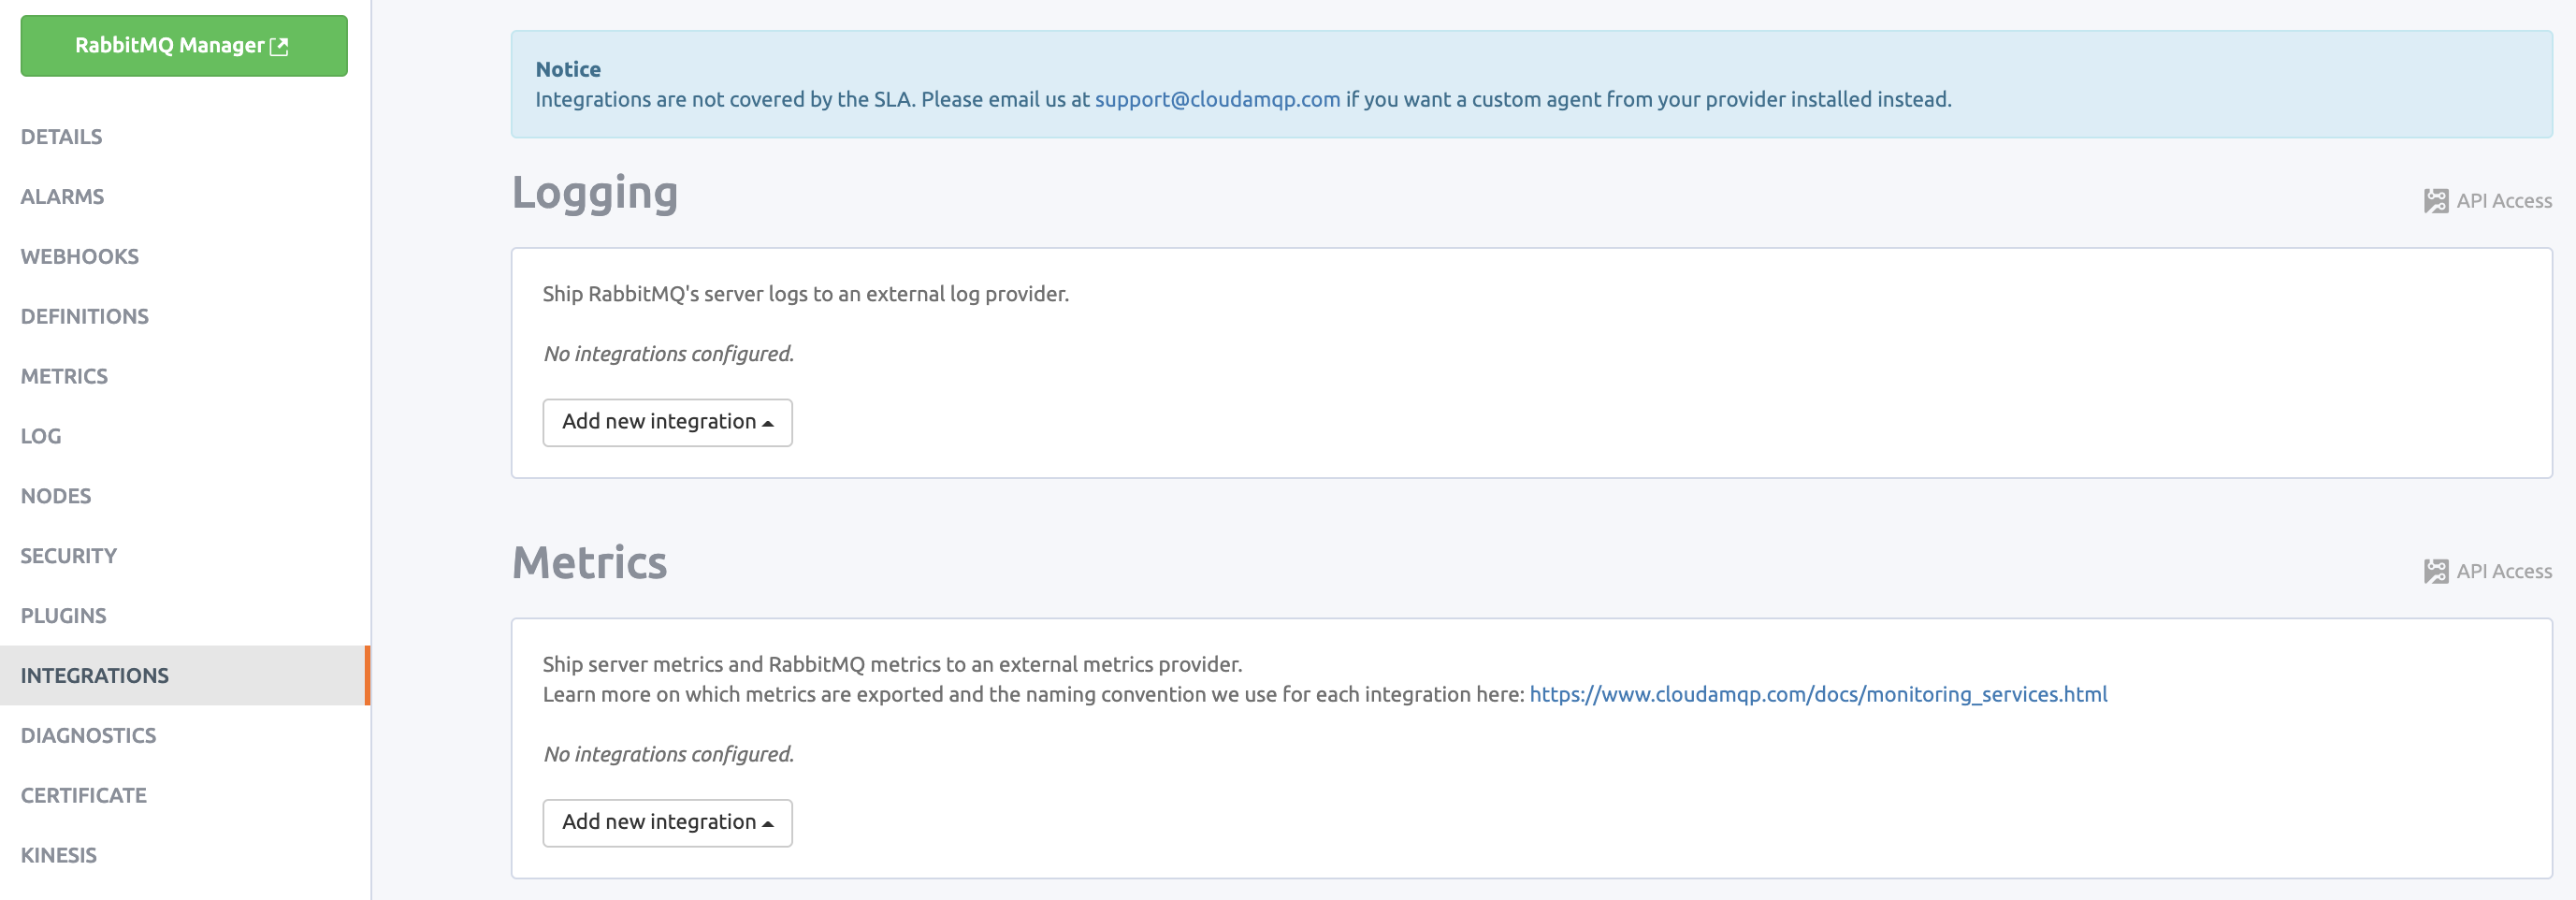This screenshot has height=900, width=2576.
Task: Click the support@cloudamqp.com email link
Action: [x=1217, y=100]
